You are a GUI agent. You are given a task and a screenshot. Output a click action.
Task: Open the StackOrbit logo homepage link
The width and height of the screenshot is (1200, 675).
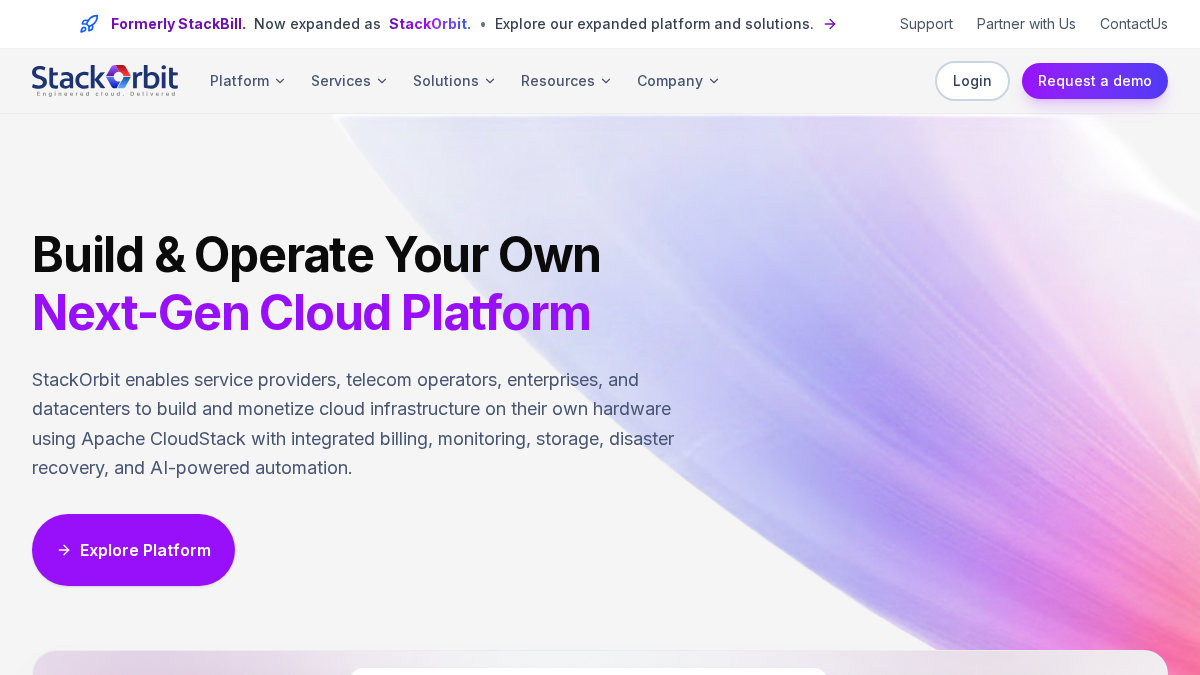(x=105, y=81)
